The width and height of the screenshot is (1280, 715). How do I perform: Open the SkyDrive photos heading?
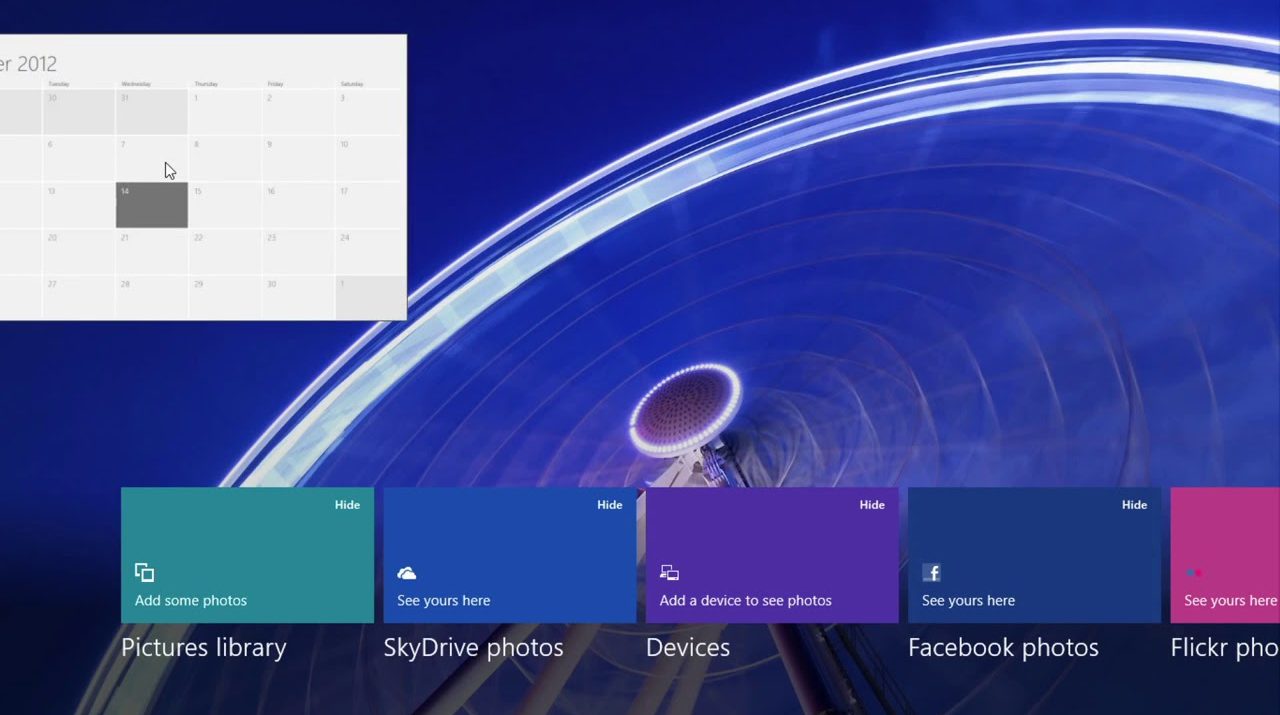pos(473,648)
